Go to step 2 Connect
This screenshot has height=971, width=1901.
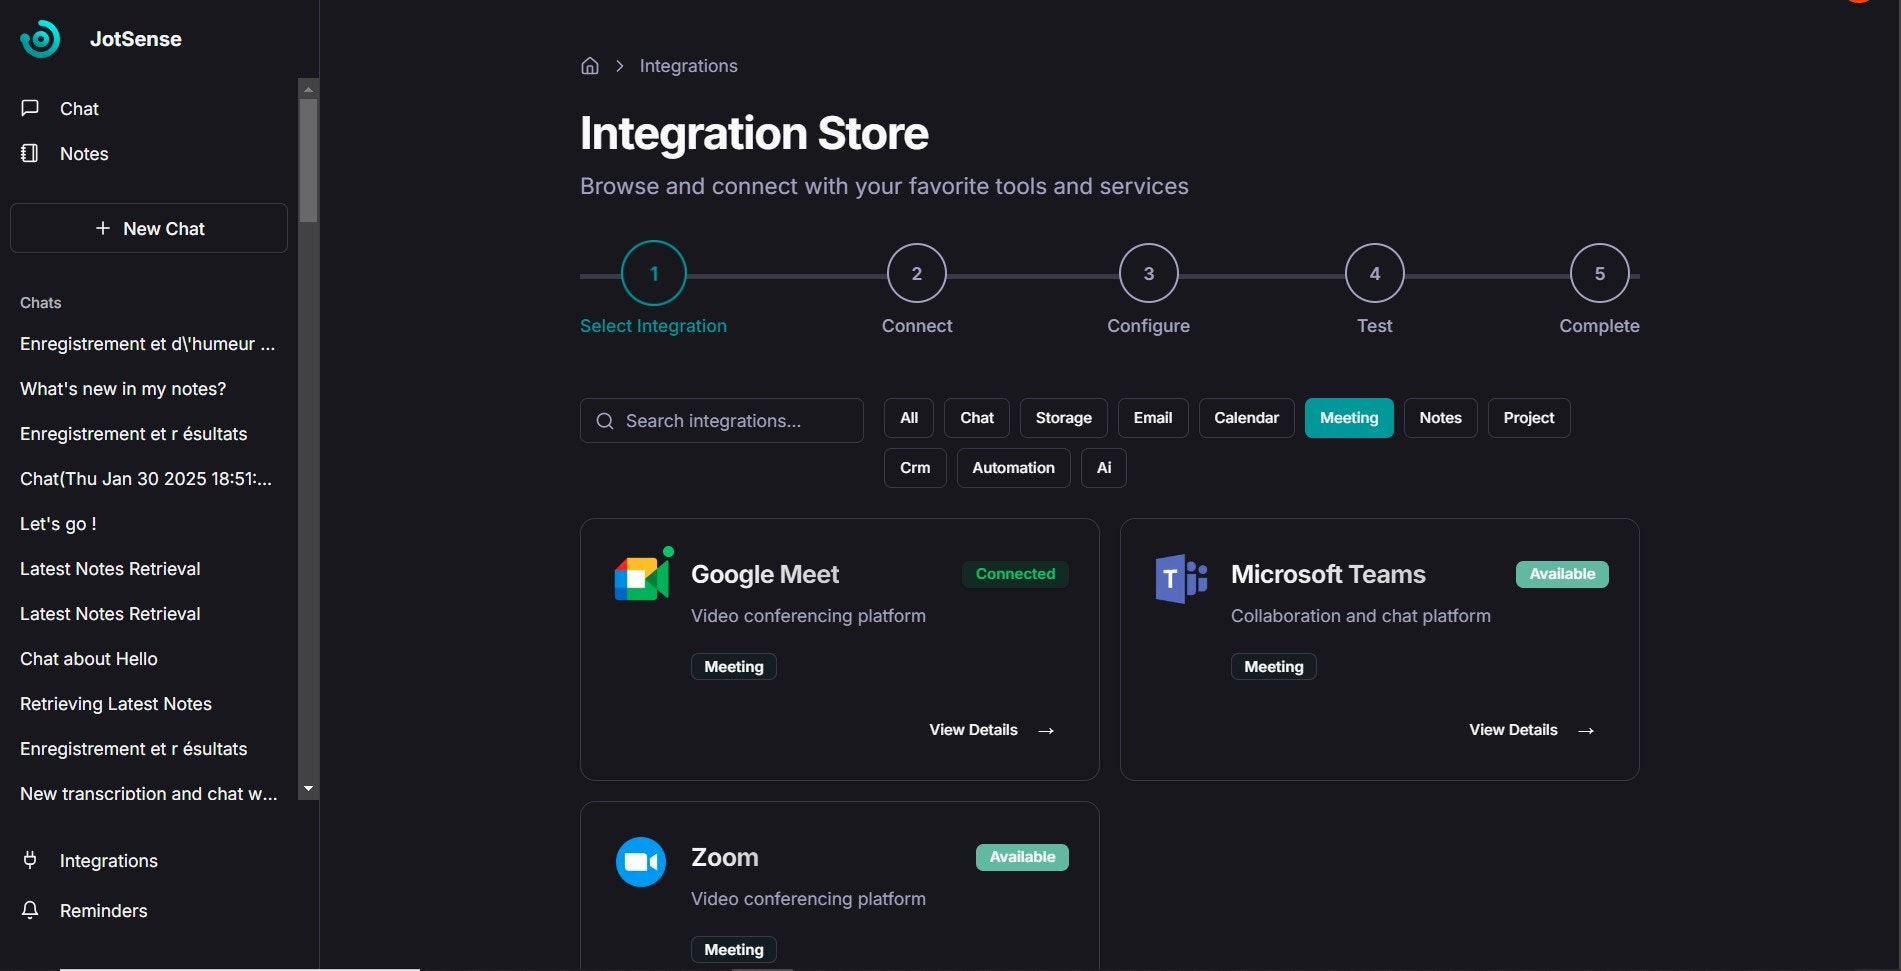[x=916, y=274]
